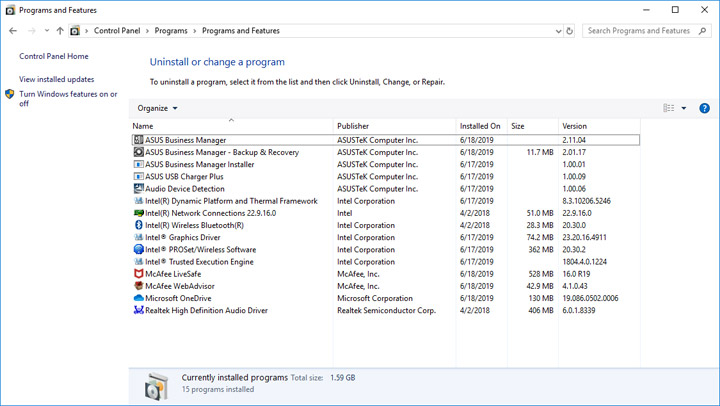
Task: Go forward with the right arrow
Action: pos(31,31)
